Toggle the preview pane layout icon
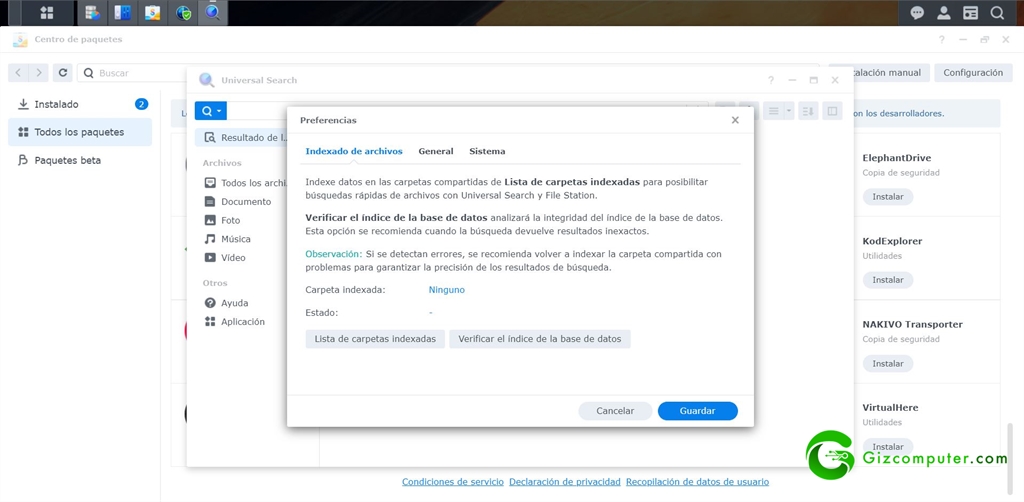This screenshot has height=502, width=1024. 832,111
